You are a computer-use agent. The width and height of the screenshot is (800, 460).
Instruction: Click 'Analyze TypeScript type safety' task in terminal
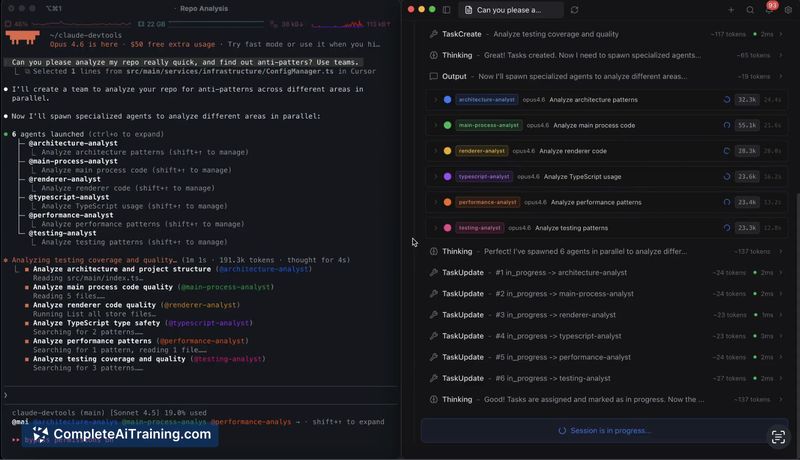(x=96, y=323)
